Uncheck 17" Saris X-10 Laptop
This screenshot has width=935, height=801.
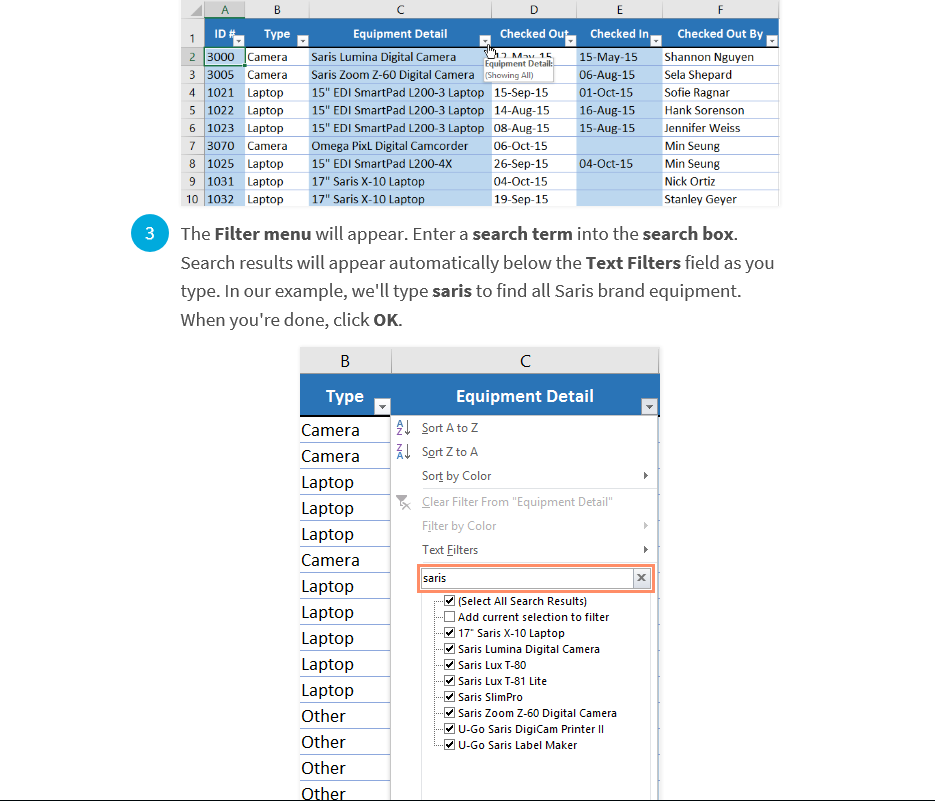(450, 633)
